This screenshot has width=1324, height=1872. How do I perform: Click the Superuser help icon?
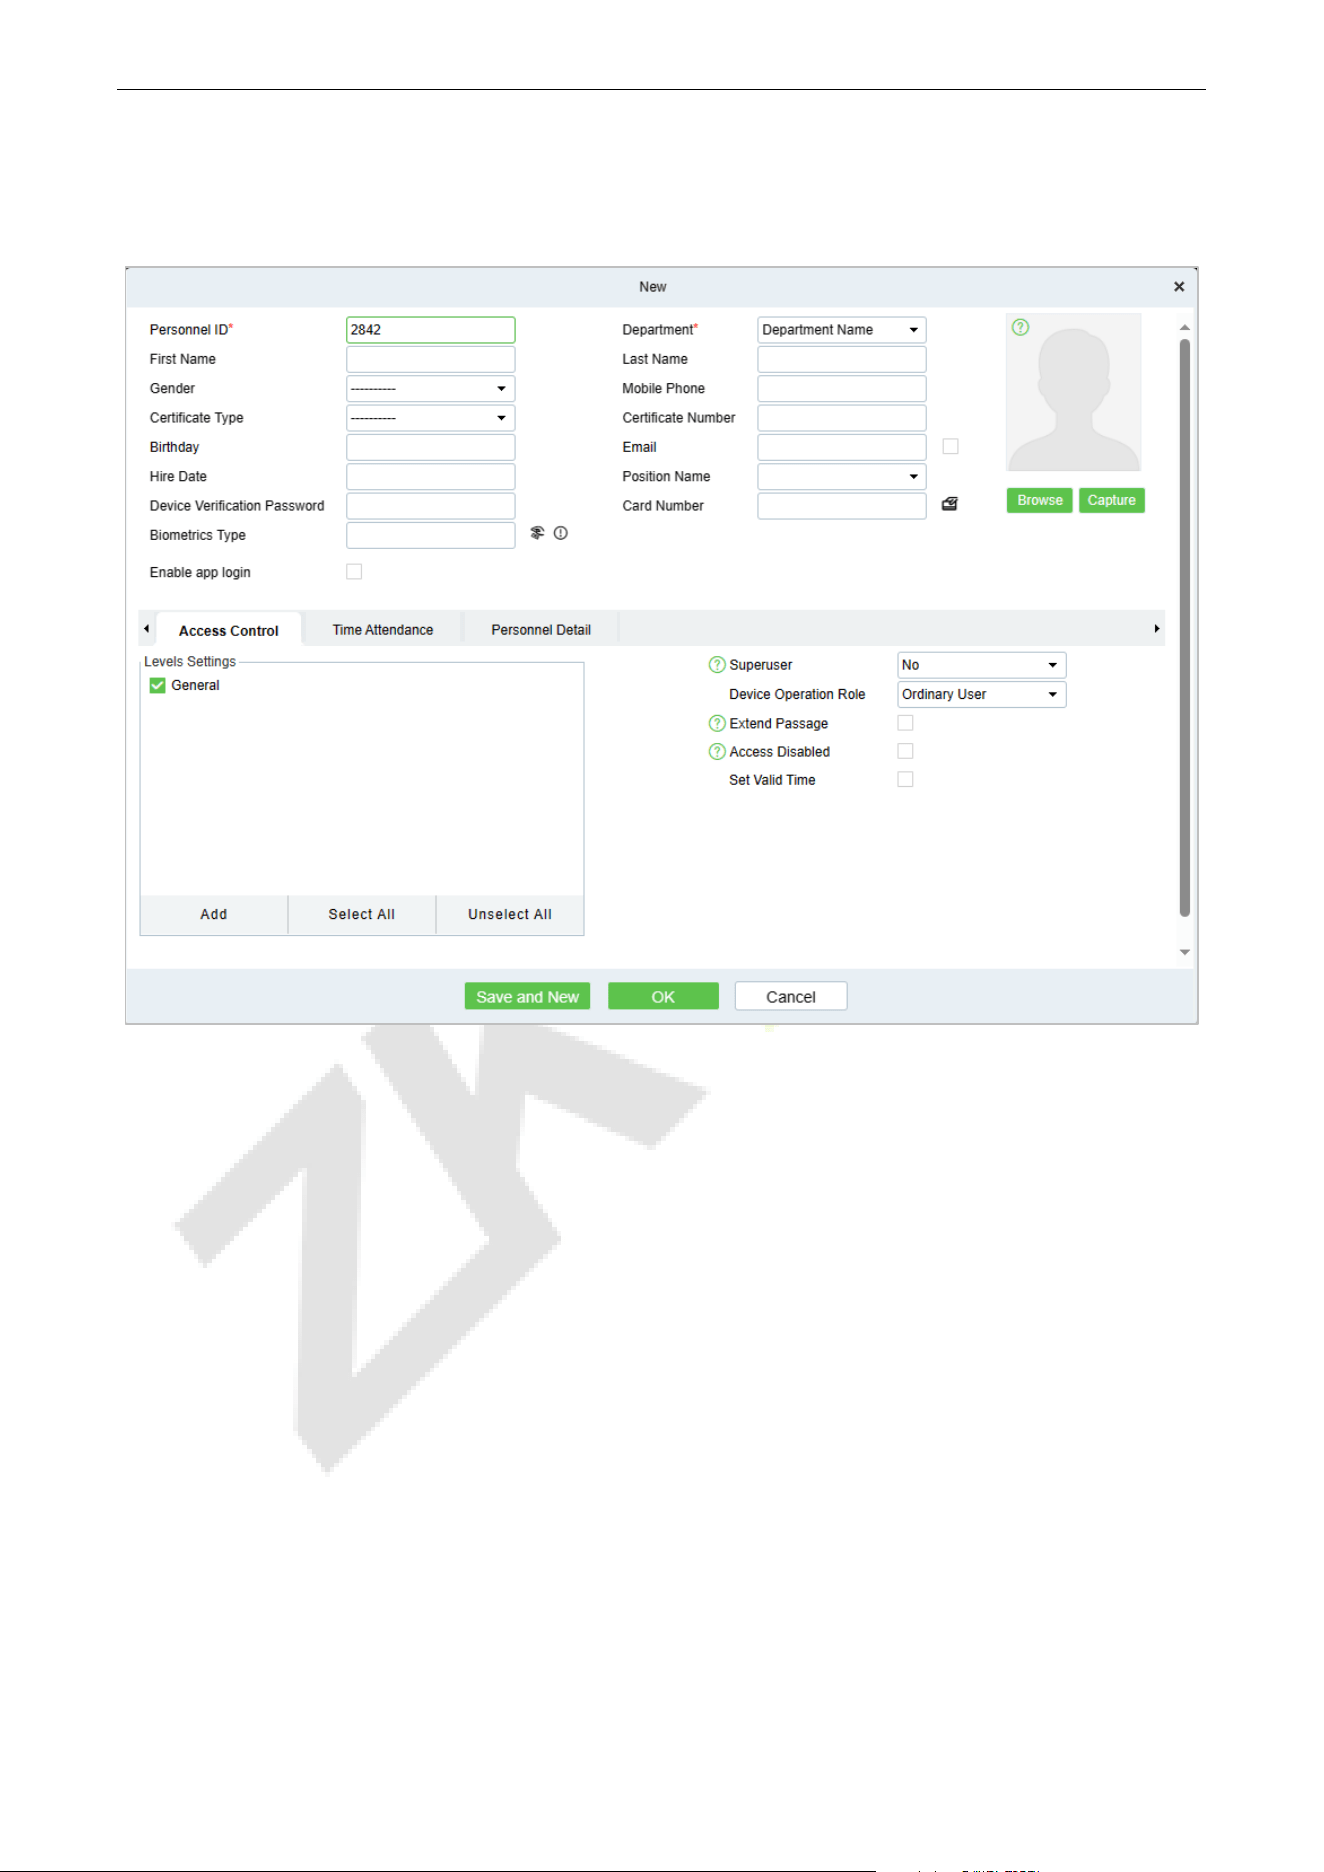pyautogui.click(x=717, y=665)
